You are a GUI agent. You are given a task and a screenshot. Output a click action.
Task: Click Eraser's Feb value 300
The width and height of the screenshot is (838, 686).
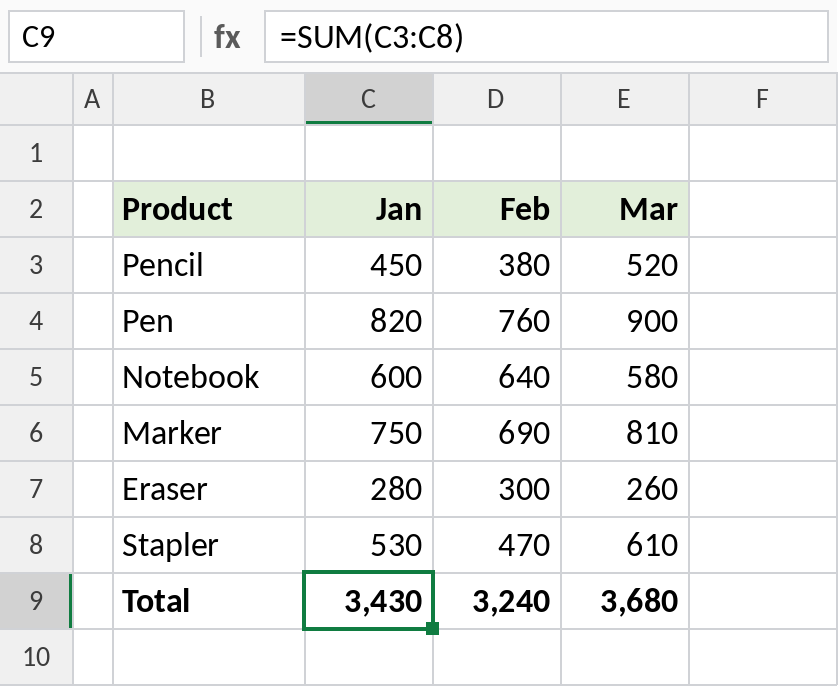tap(497, 489)
